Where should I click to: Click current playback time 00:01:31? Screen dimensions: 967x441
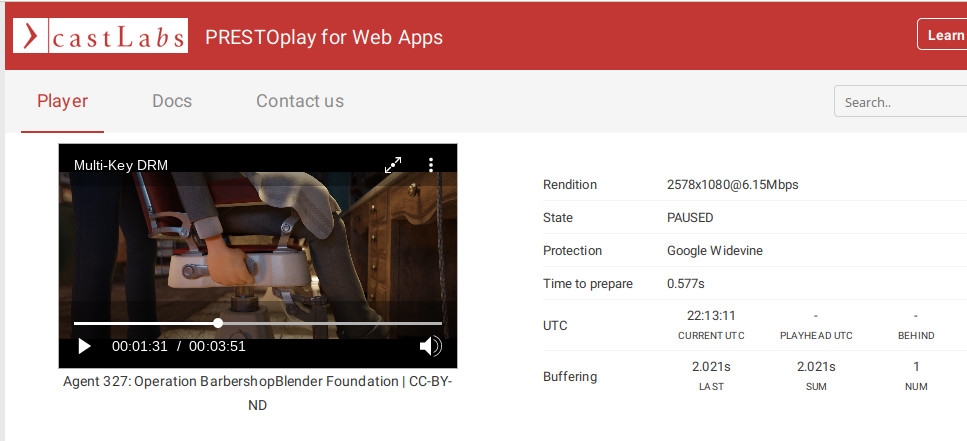pos(139,346)
